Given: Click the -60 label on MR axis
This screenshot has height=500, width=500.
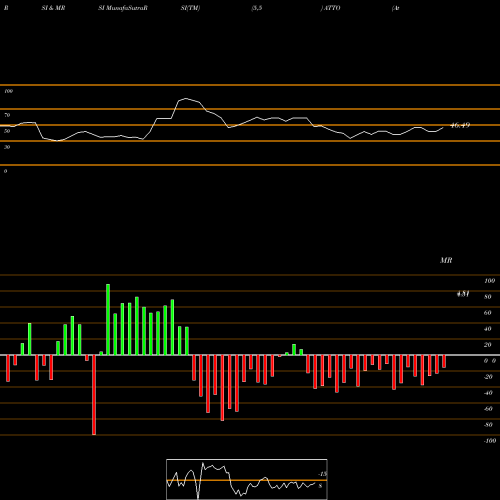Looking at the screenshot, I should pyautogui.click(x=488, y=409).
